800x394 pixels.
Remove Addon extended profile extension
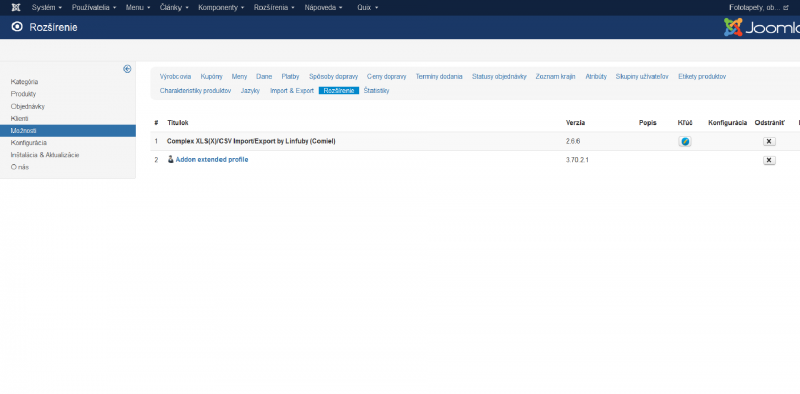point(769,160)
